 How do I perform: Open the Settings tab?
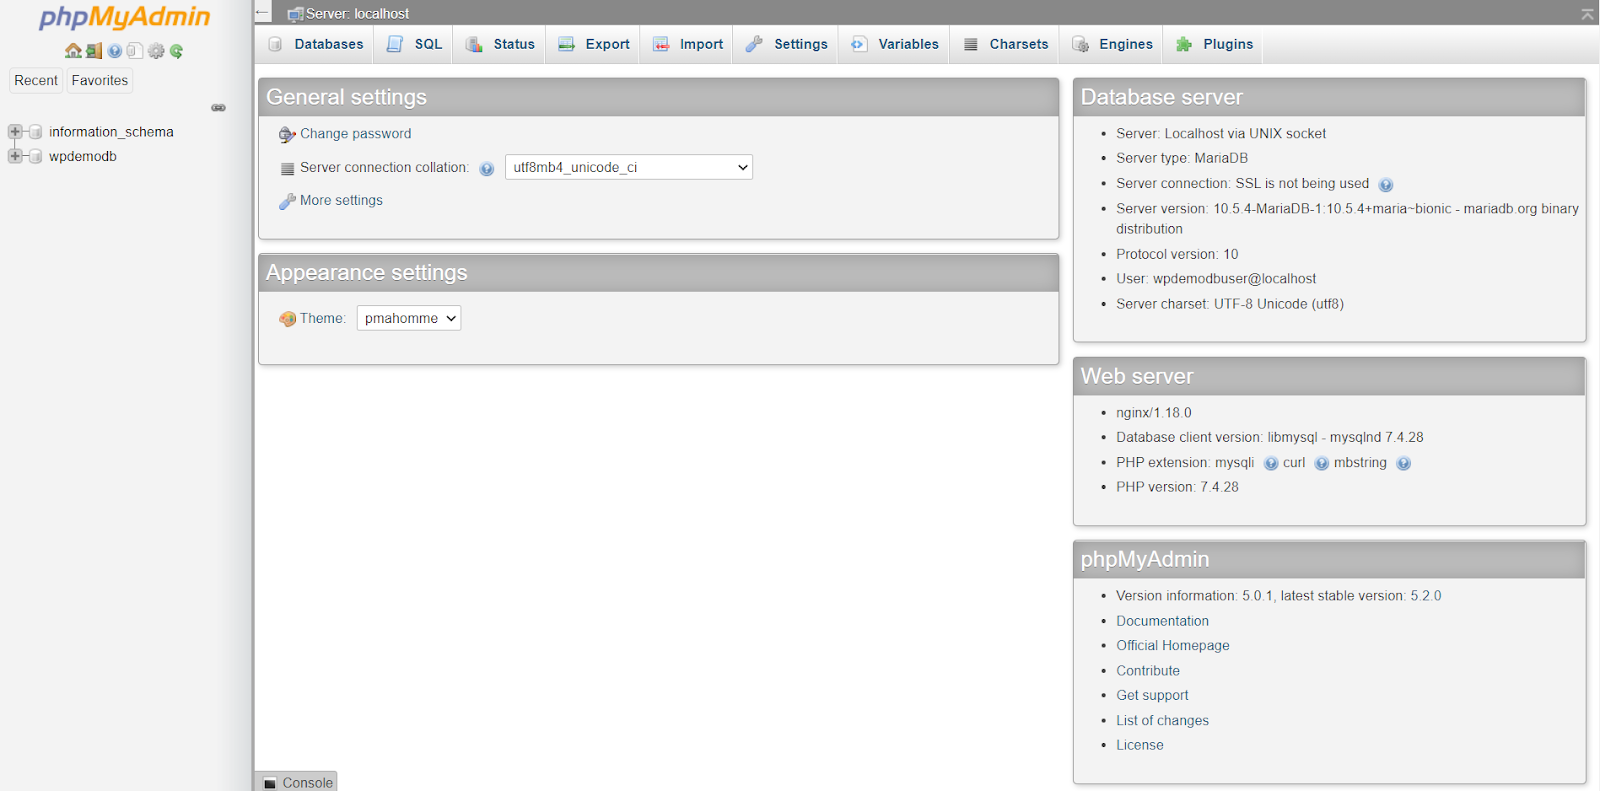click(x=787, y=44)
